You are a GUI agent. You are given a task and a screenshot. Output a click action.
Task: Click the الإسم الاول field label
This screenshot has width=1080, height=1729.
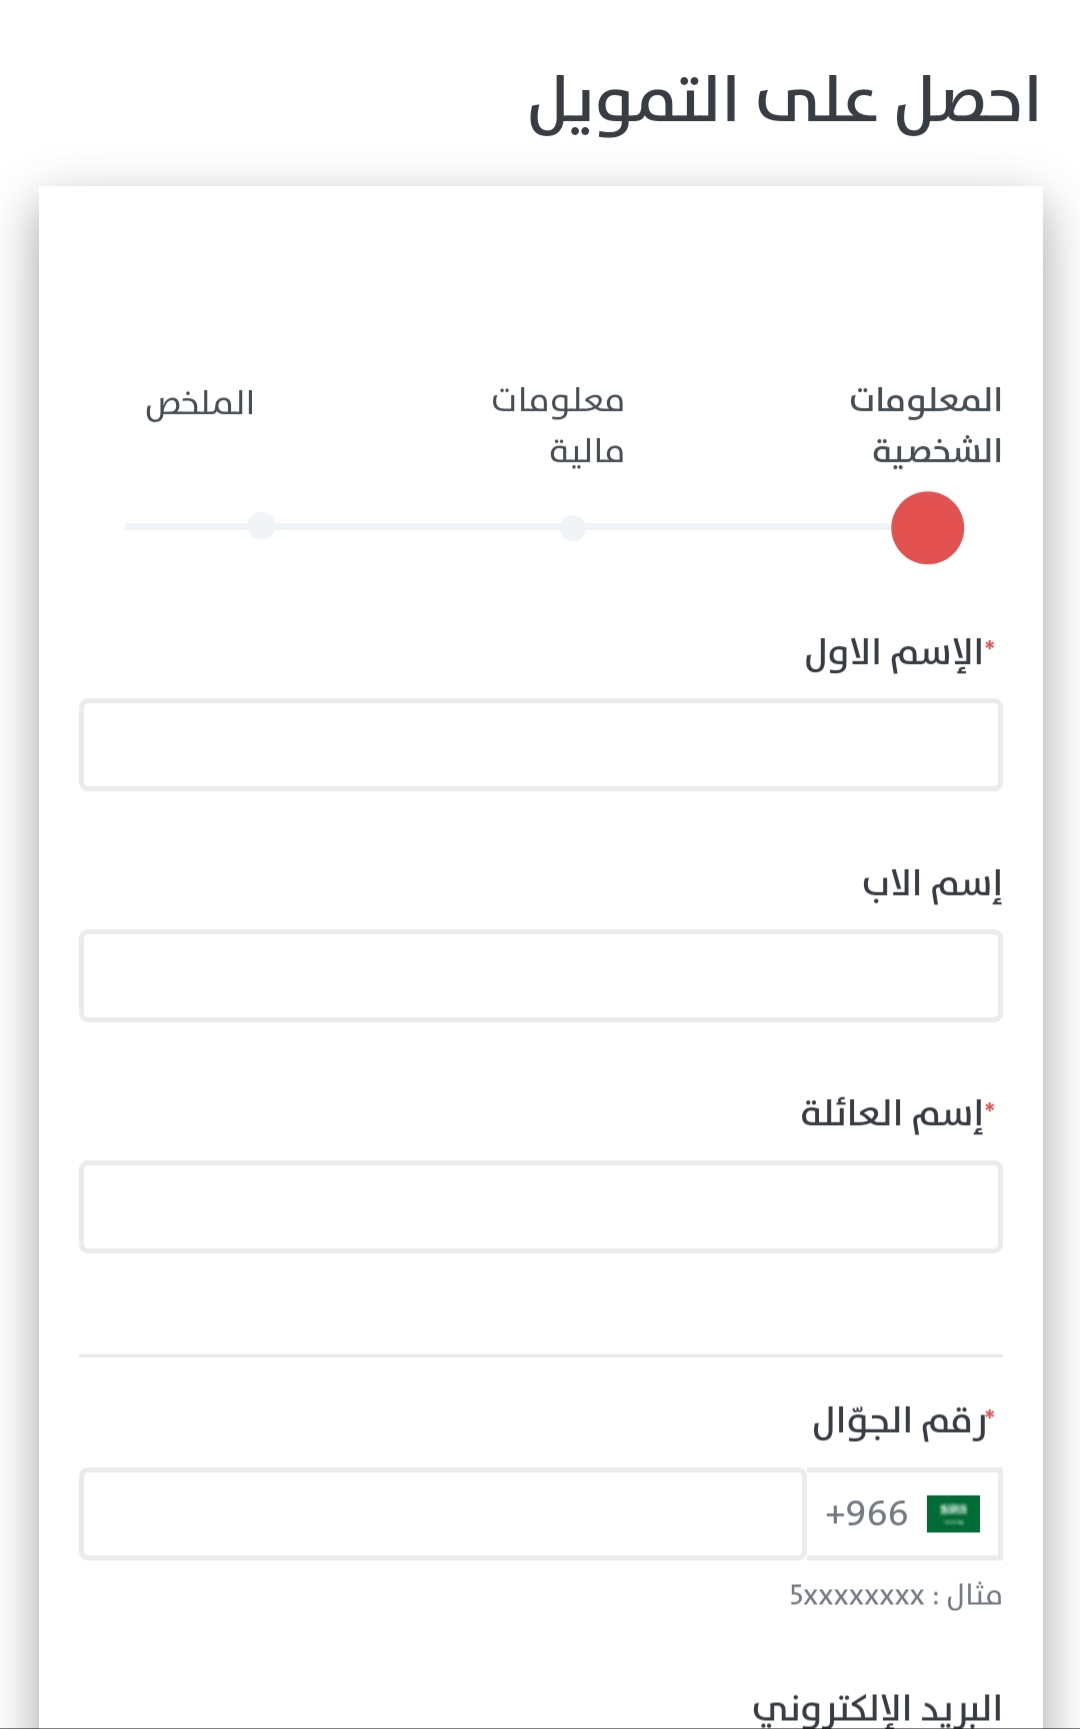click(x=895, y=654)
